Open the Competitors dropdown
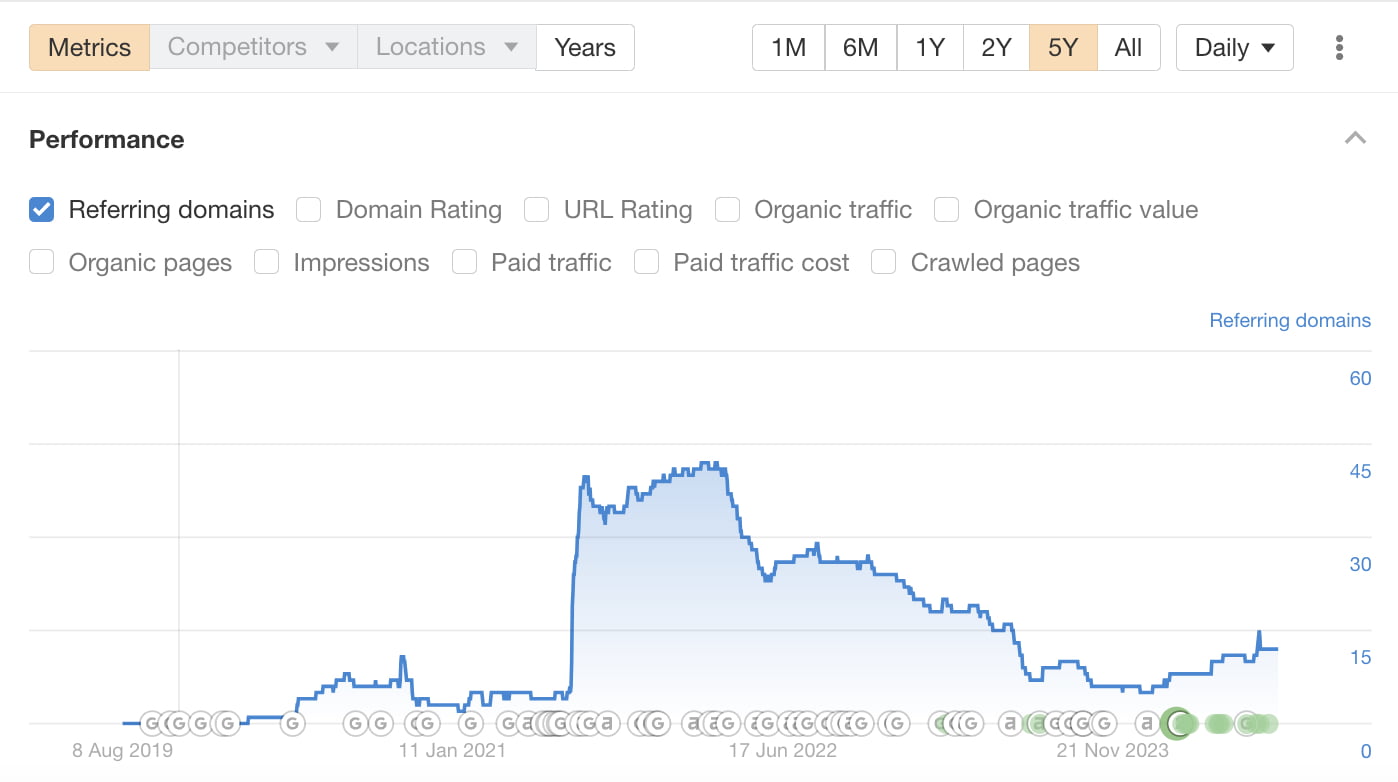 (251, 47)
